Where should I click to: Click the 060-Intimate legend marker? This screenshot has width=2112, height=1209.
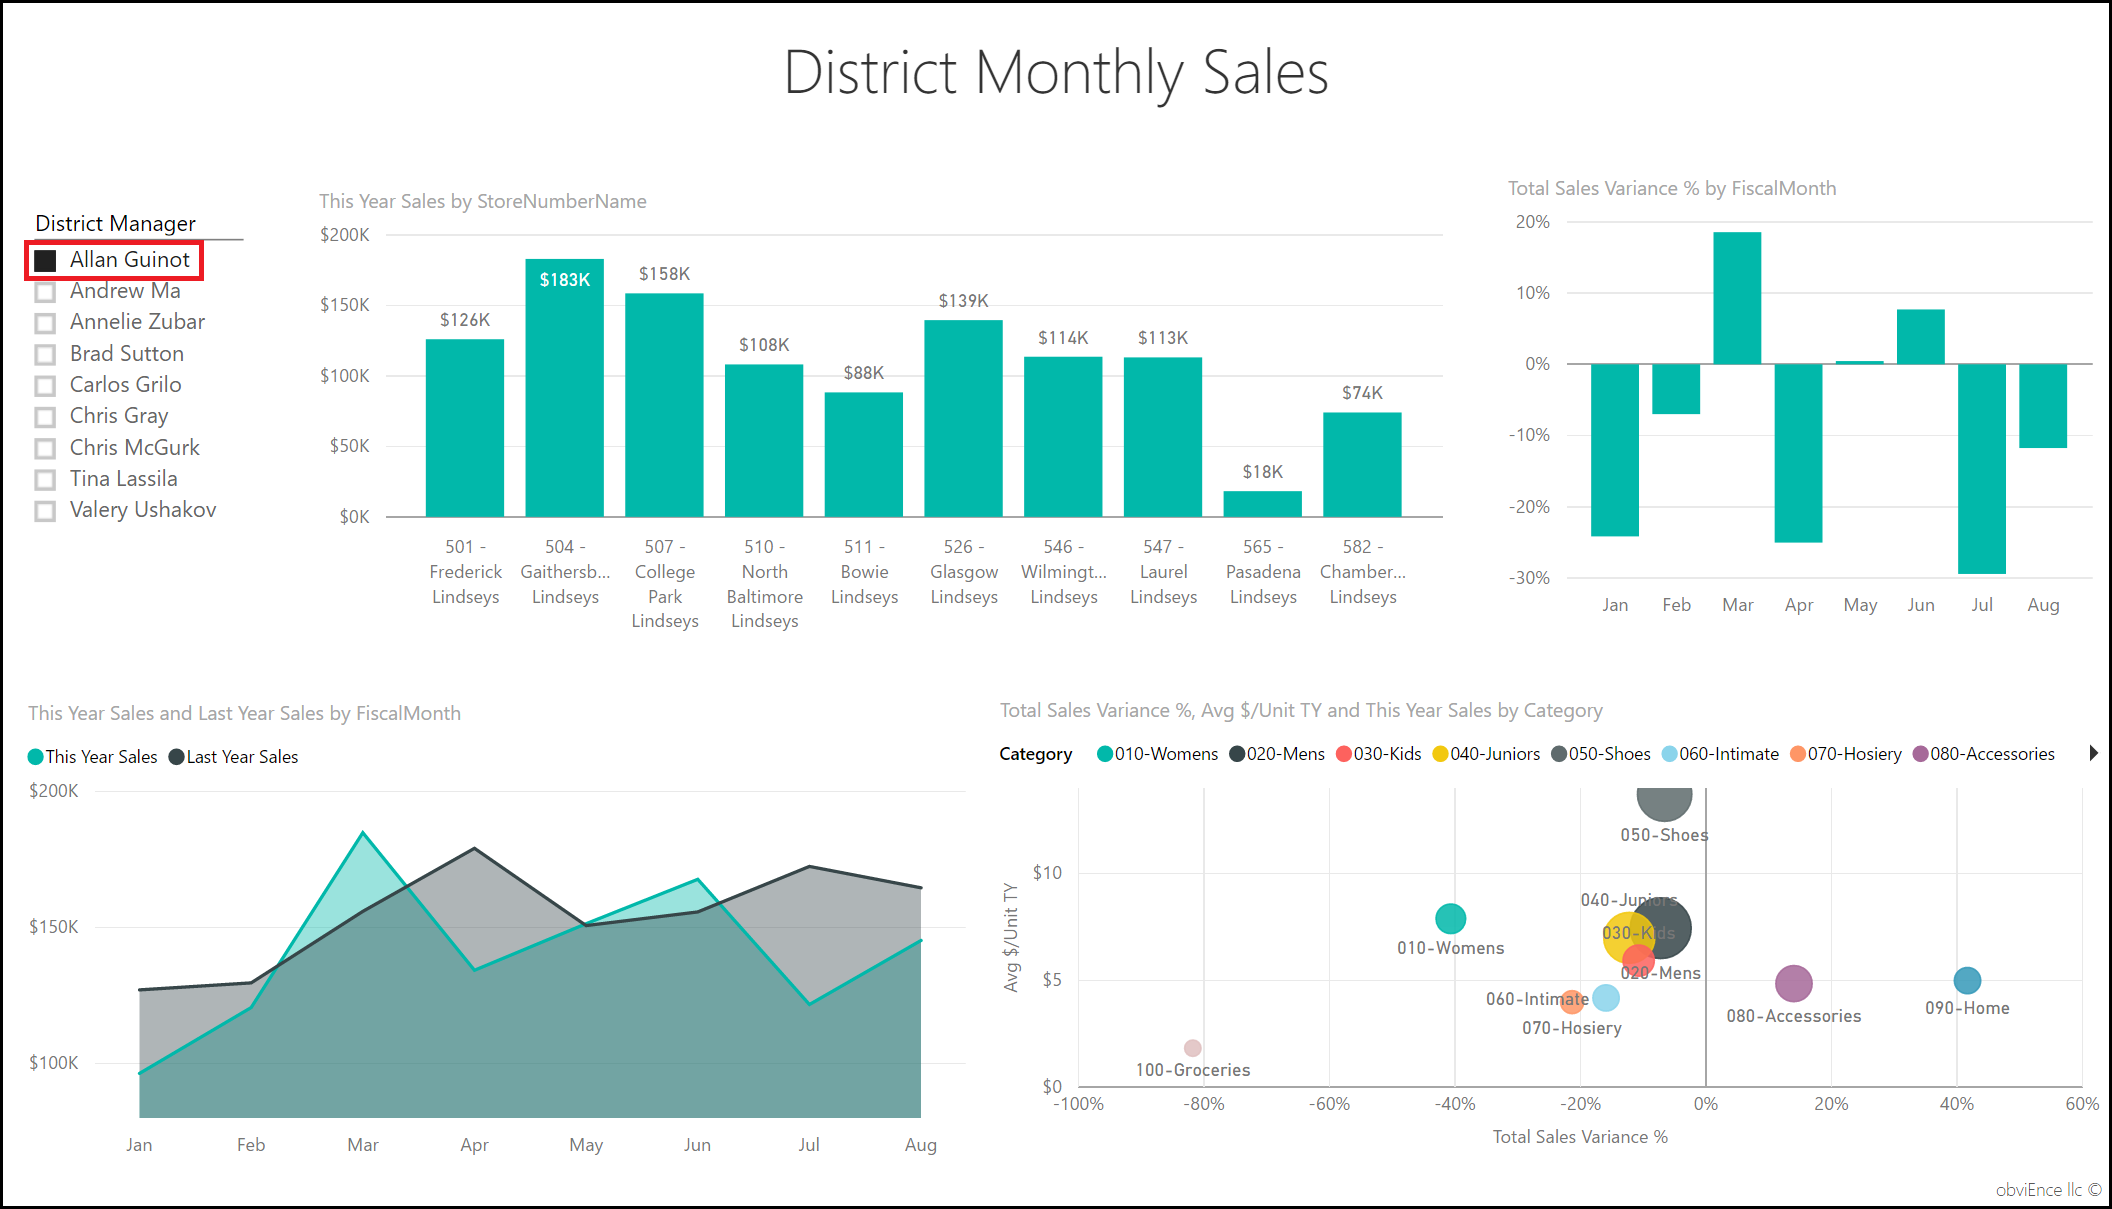1669,755
